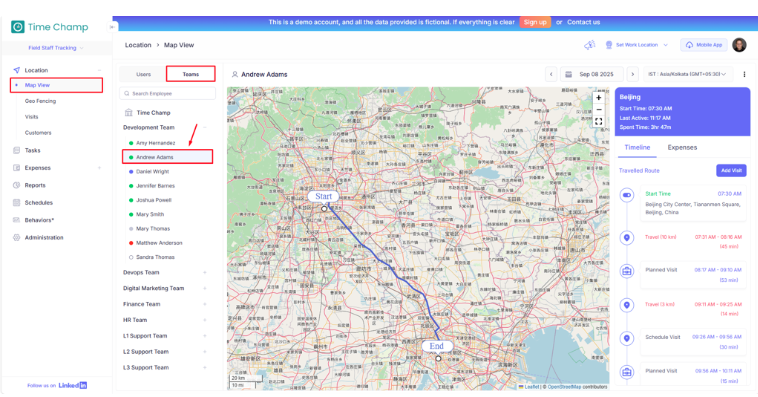758x397 pixels.
Task: Expand the L3 Support Team group
Action: pos(204,368)
